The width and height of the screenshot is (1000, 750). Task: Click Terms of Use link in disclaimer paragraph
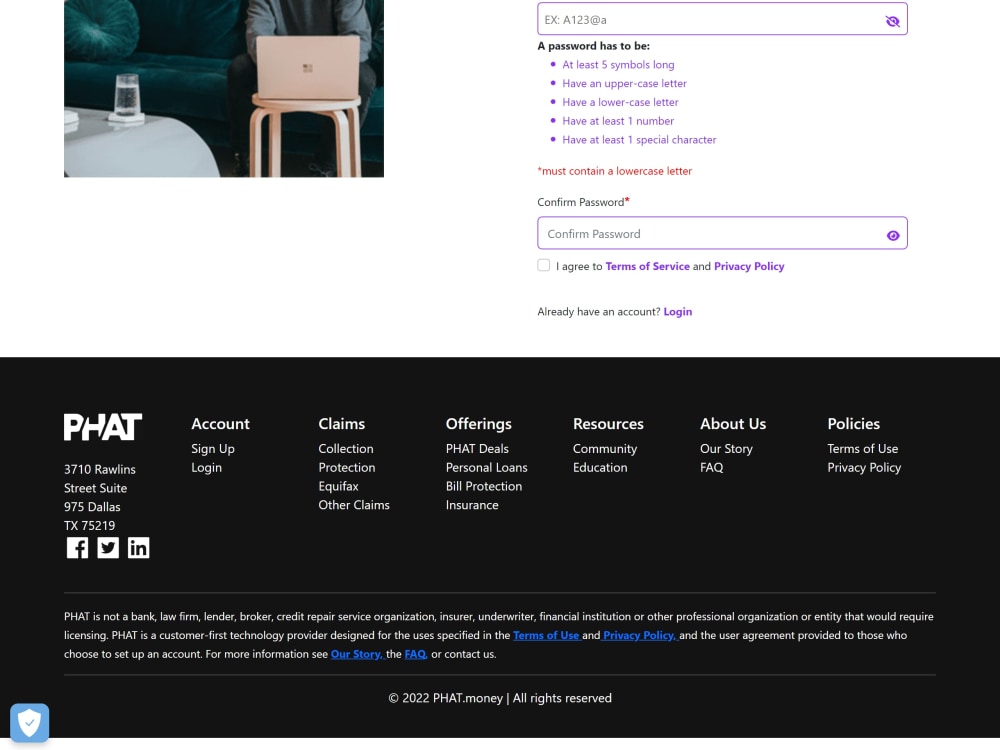tap(546, 635)
